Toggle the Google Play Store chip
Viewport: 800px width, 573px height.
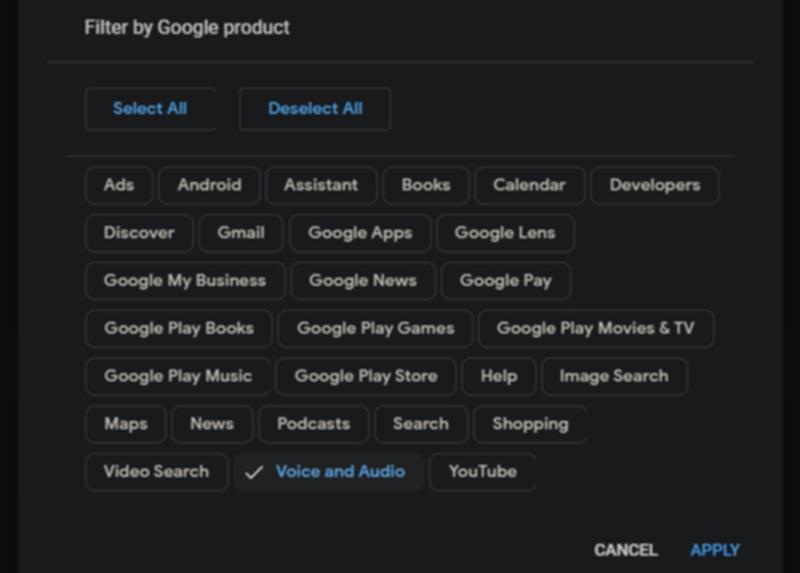click(x=365, y=377)
